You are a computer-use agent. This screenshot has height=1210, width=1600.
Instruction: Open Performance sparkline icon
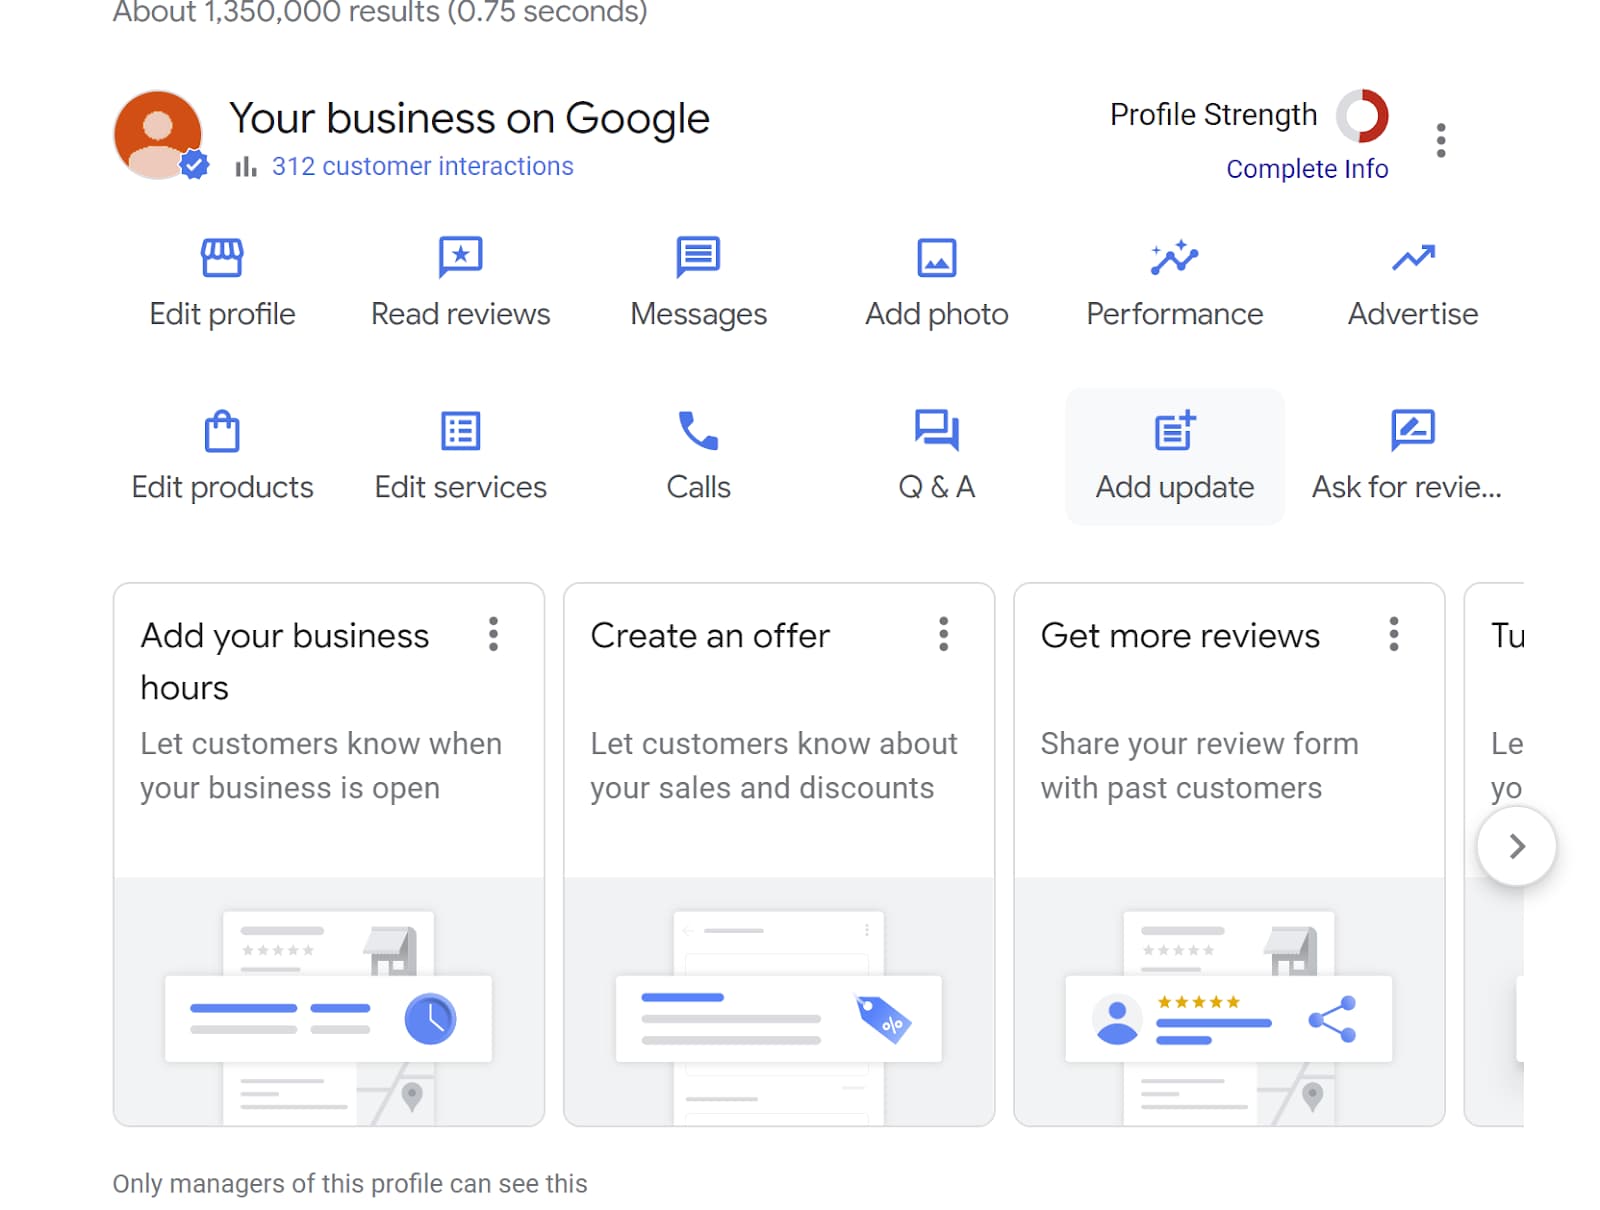(1174, 258)
